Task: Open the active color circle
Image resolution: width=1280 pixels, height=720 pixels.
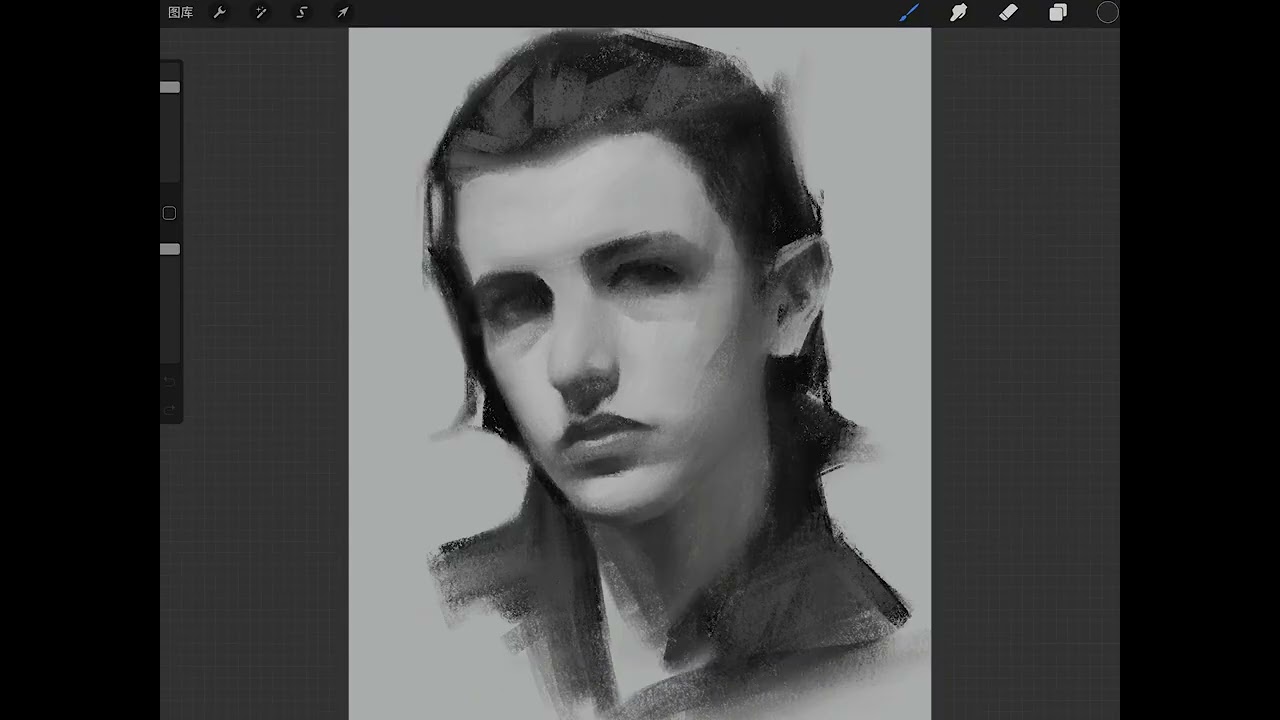Action: tap(1107, 13)
